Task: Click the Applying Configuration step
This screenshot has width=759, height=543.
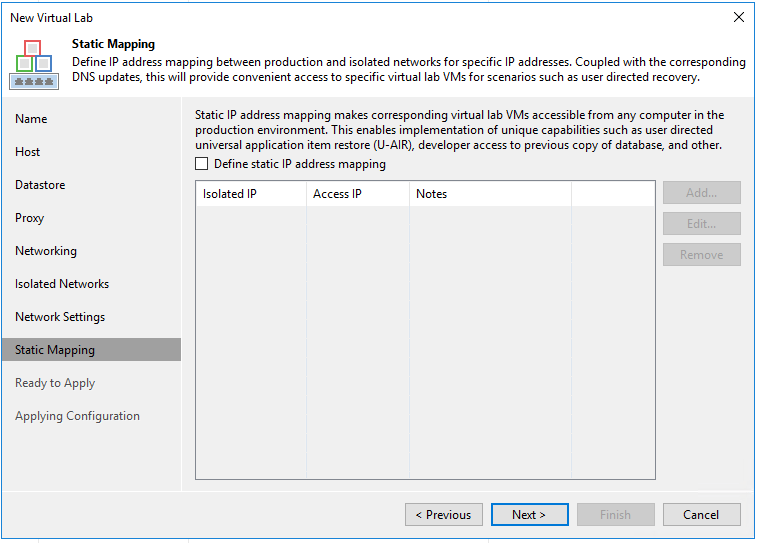Action: 77,416
